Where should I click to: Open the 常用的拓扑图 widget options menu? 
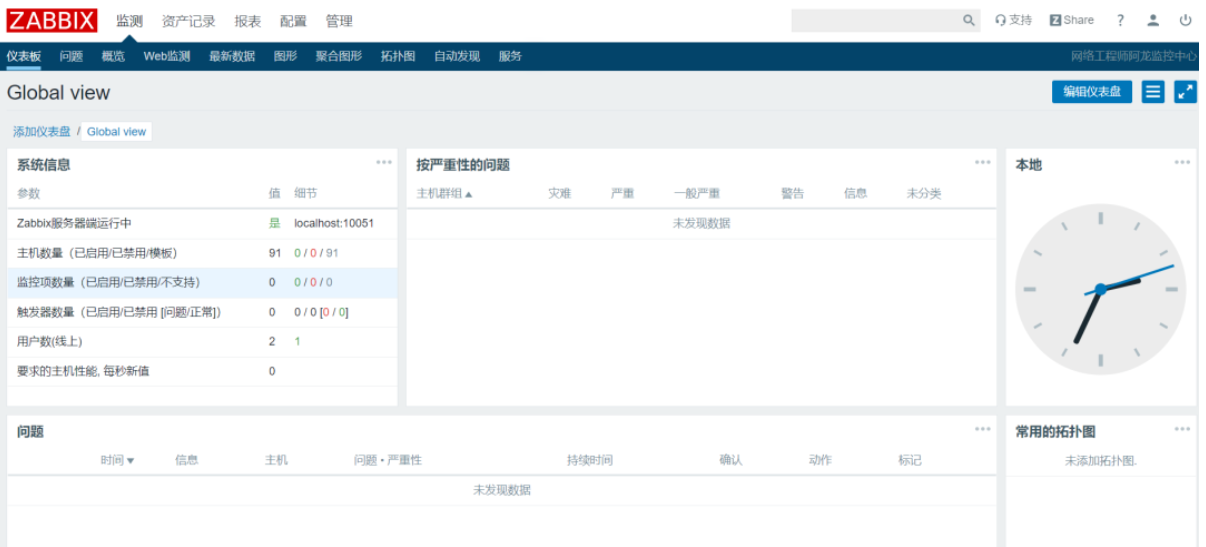tap(1183, 429)
